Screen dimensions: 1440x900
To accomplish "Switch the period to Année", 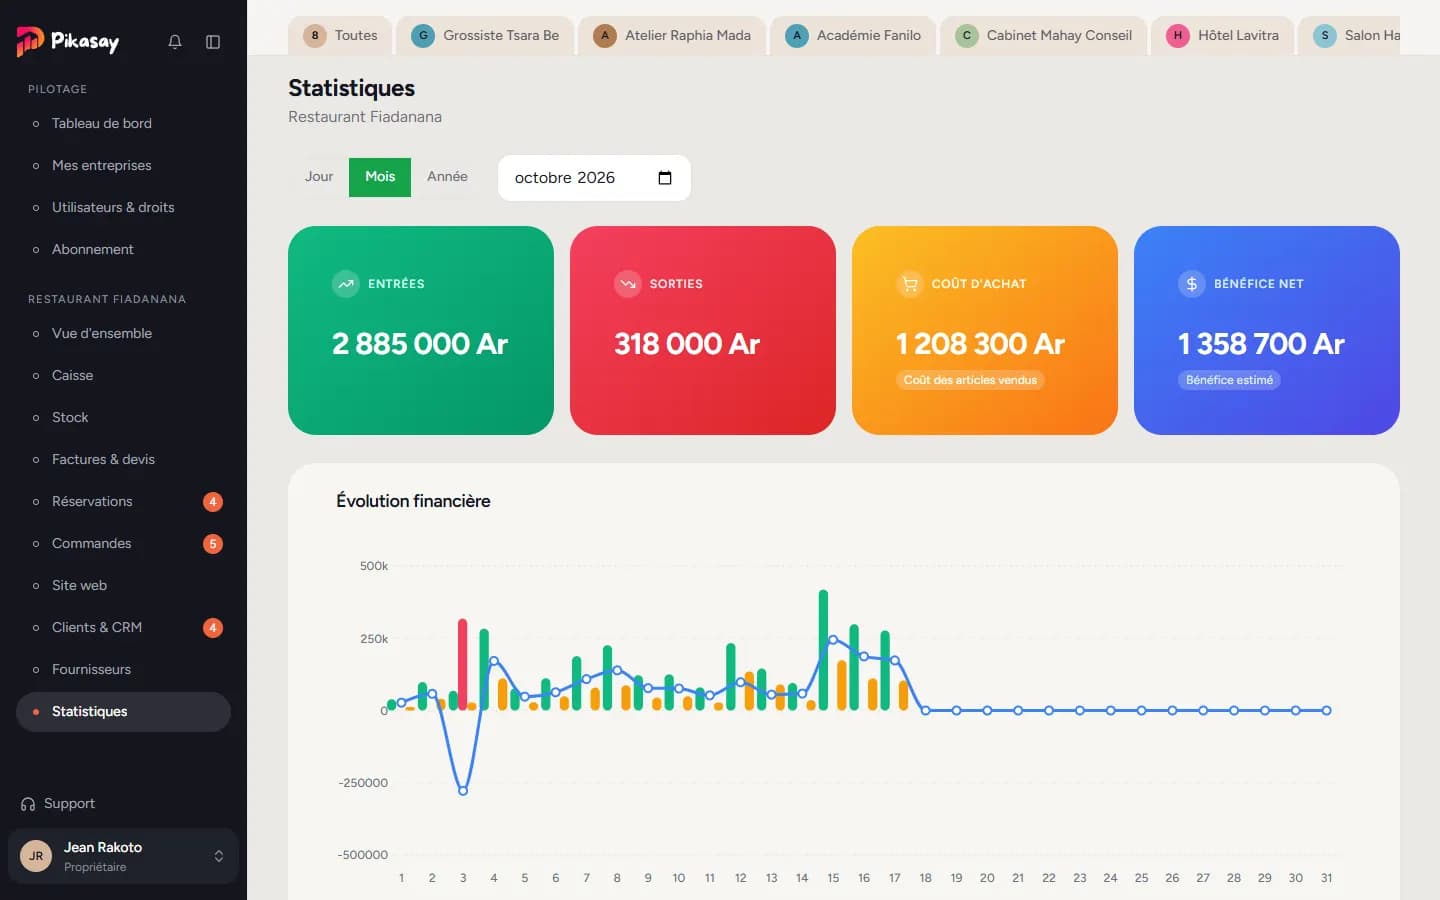I will tap(447, 177).
